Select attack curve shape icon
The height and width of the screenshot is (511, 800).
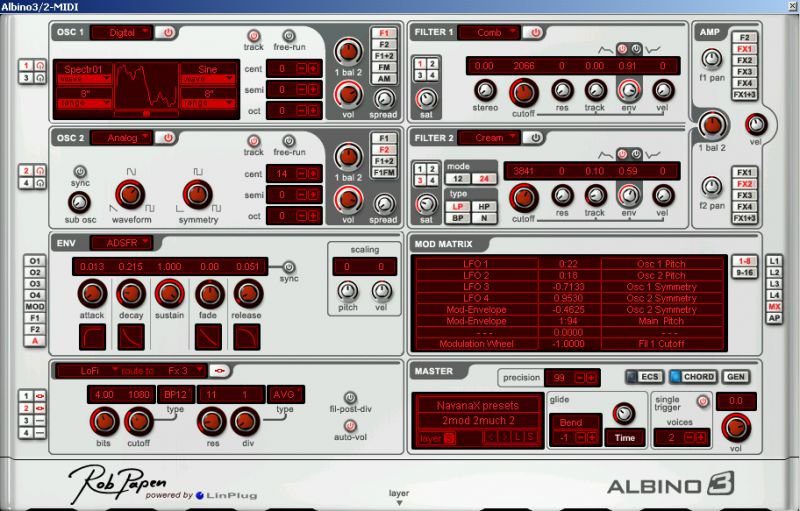[92, 337]
